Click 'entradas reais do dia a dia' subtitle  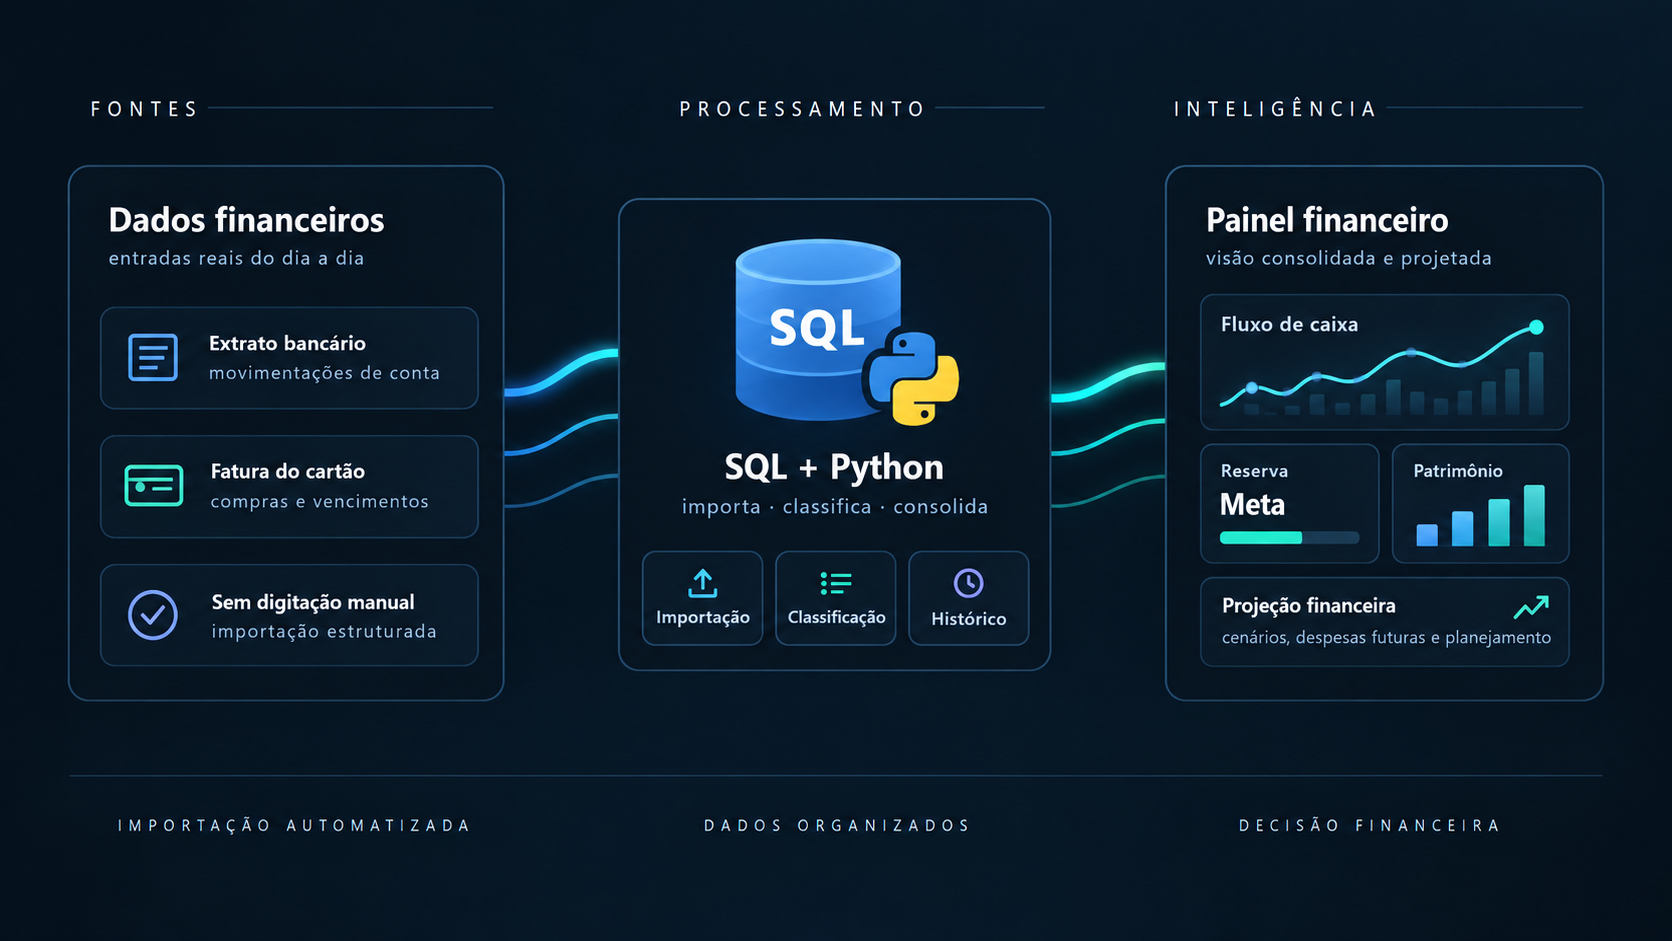point(236,258)
